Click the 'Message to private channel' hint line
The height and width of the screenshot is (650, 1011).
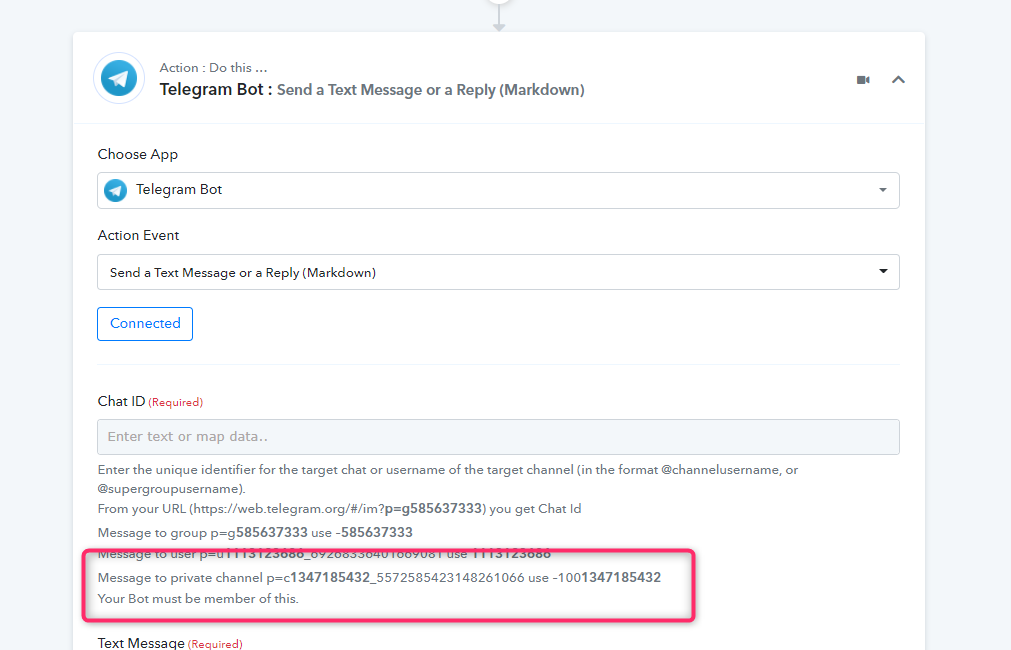tap(379, 578)
